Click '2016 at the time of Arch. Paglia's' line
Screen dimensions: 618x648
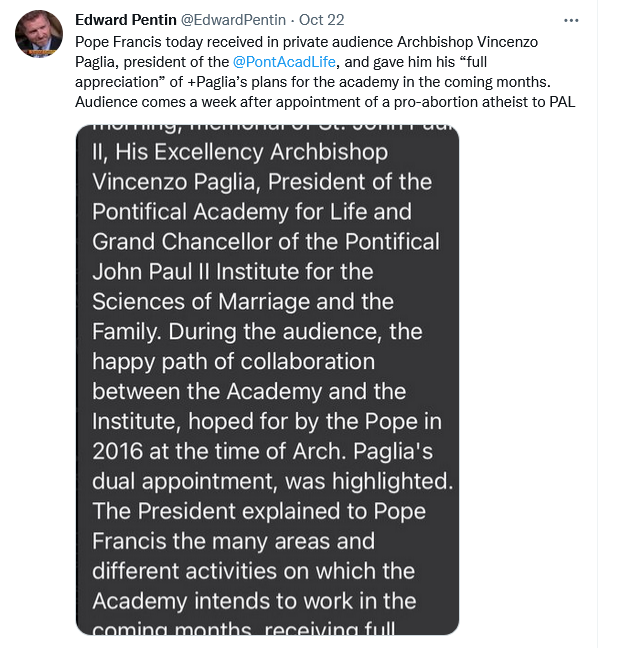[263, 451]
